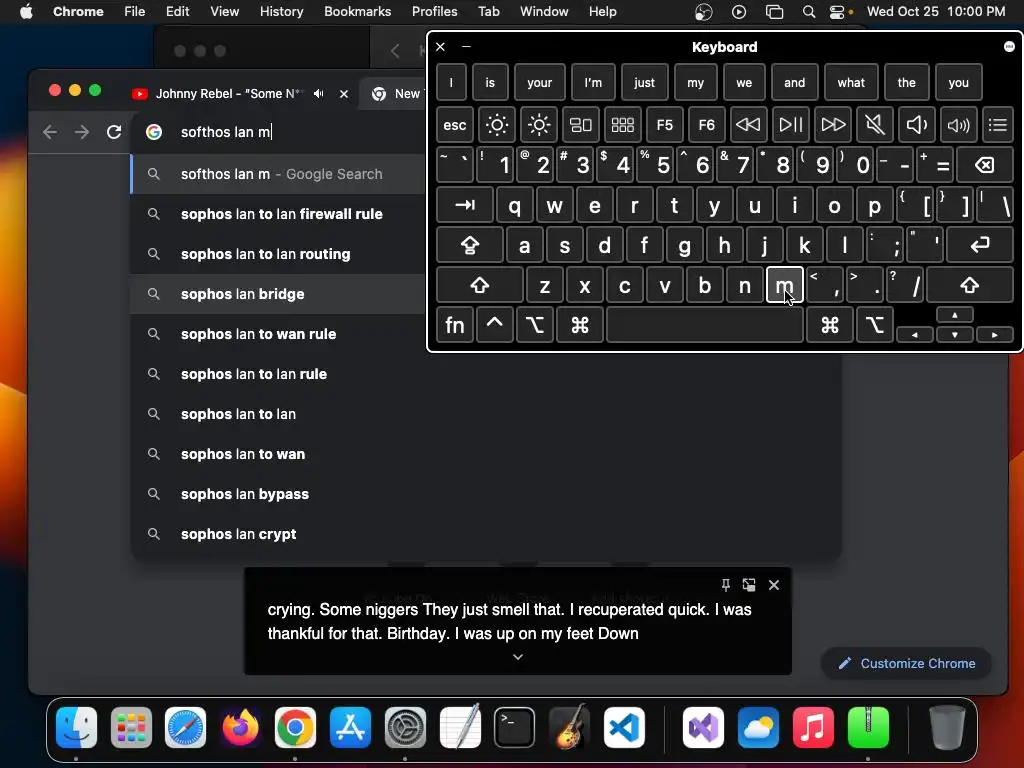
Task: Tap the volume up key
Action: [x=958, y=125]
